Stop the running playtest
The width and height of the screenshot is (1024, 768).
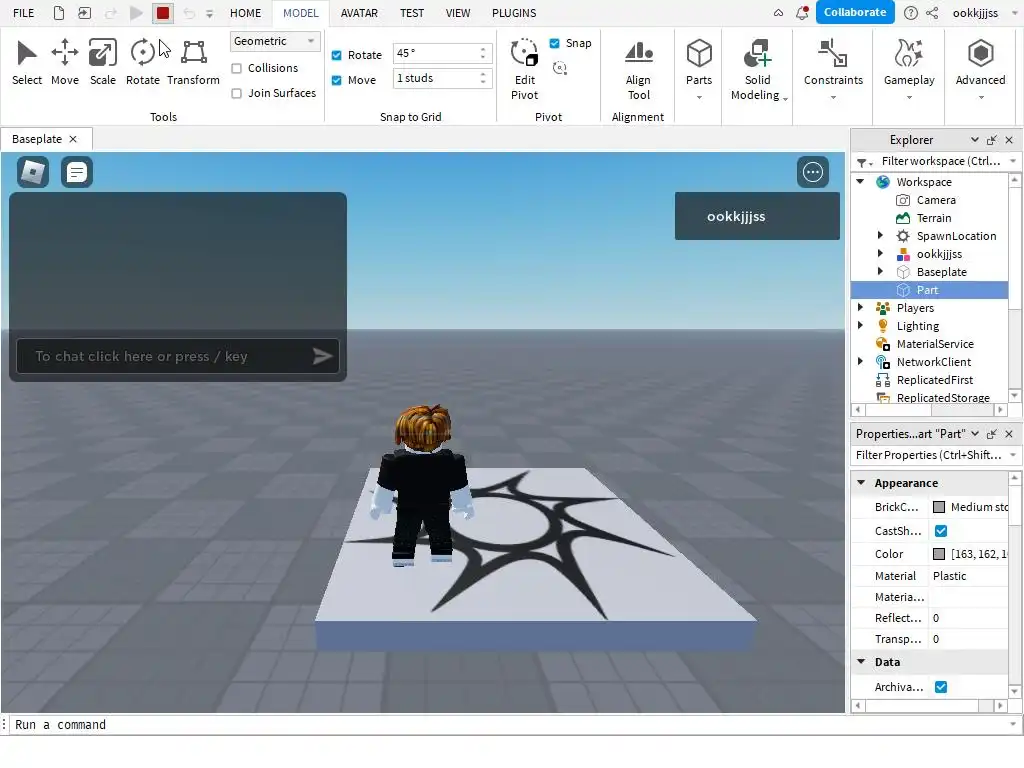163,13
